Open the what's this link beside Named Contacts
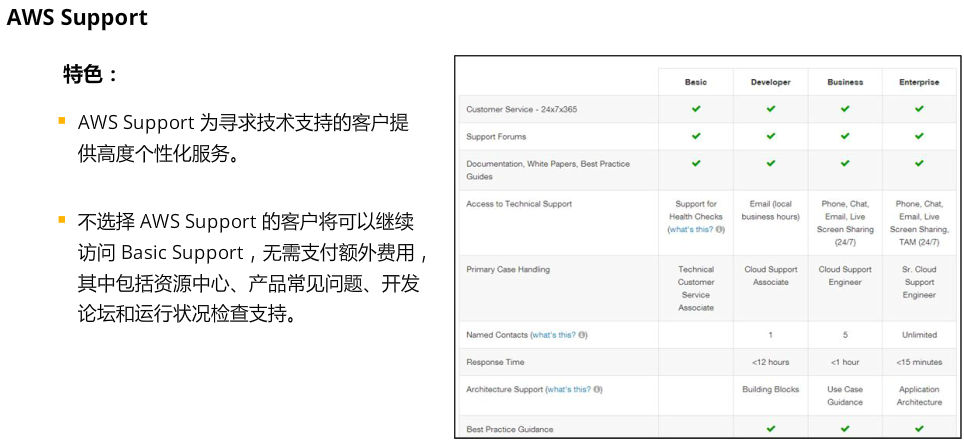This screenshot has height=444, width=964. pyautogui.click(x=553, y=335)
